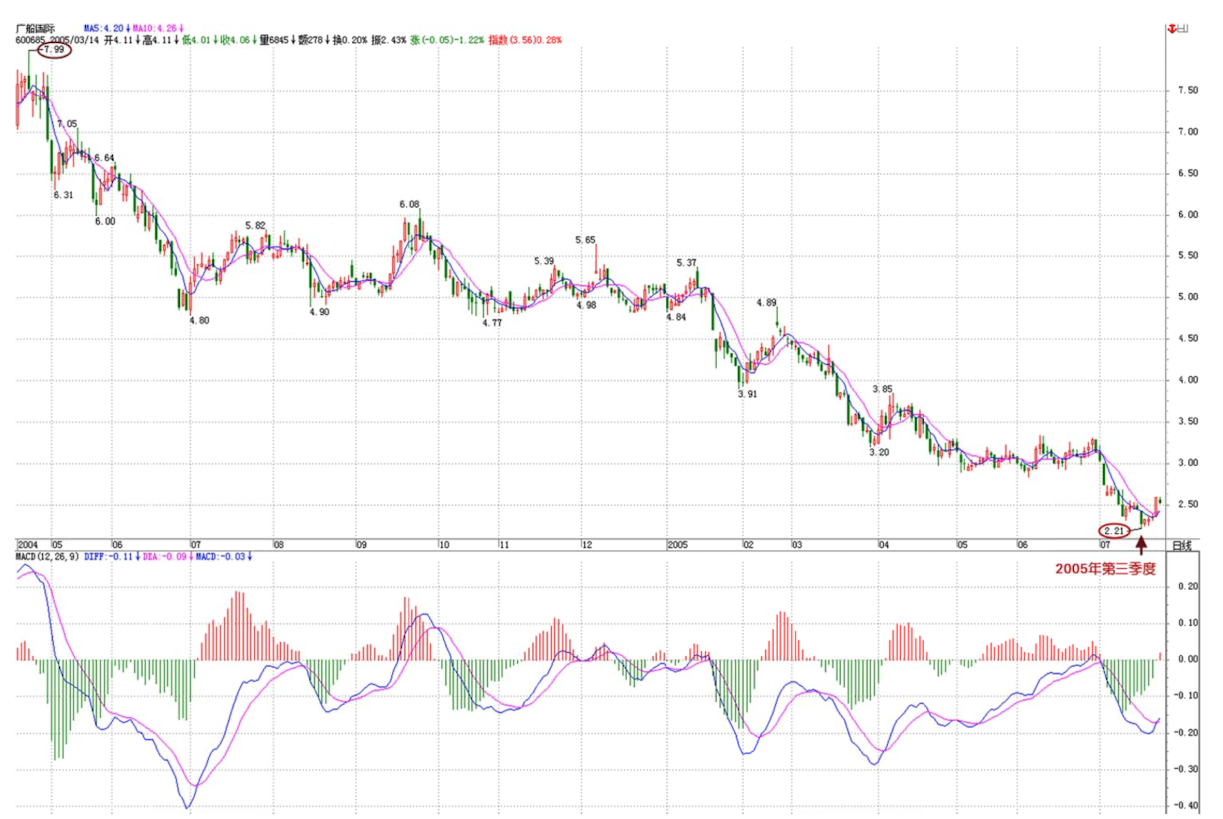Click the circled 2.21 low price label
Image resolution: width=1223 pixels, height=819 pixels.
pyautogui.click(x=1116, y=529)
